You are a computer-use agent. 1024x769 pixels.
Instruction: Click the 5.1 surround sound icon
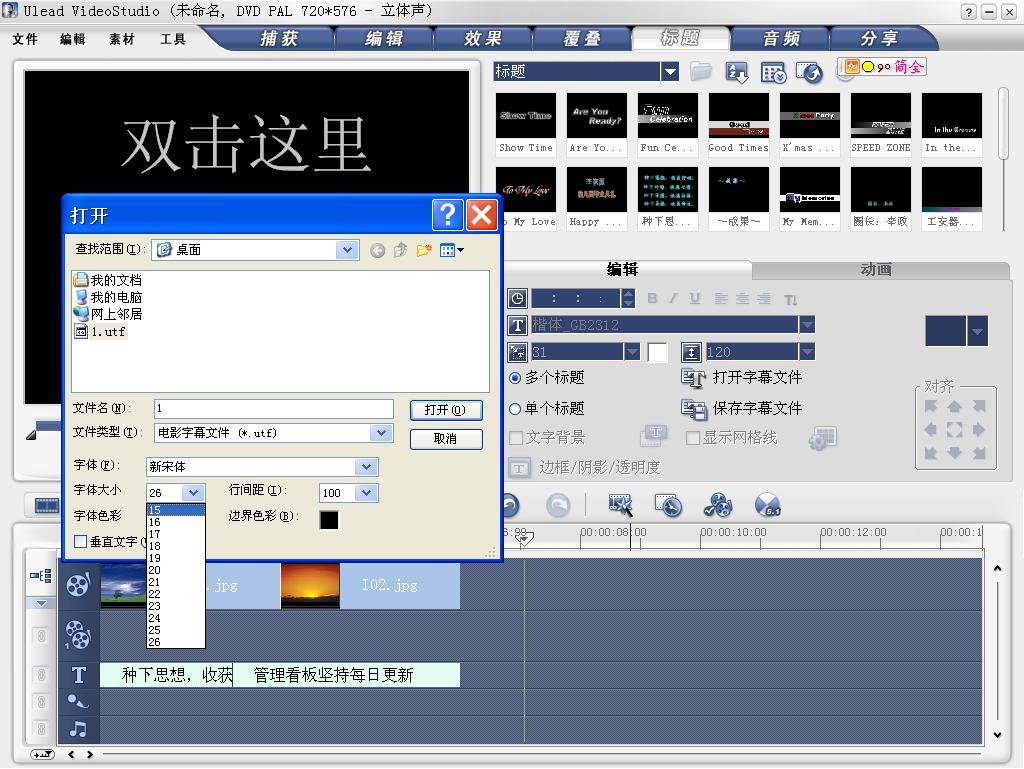767,506
